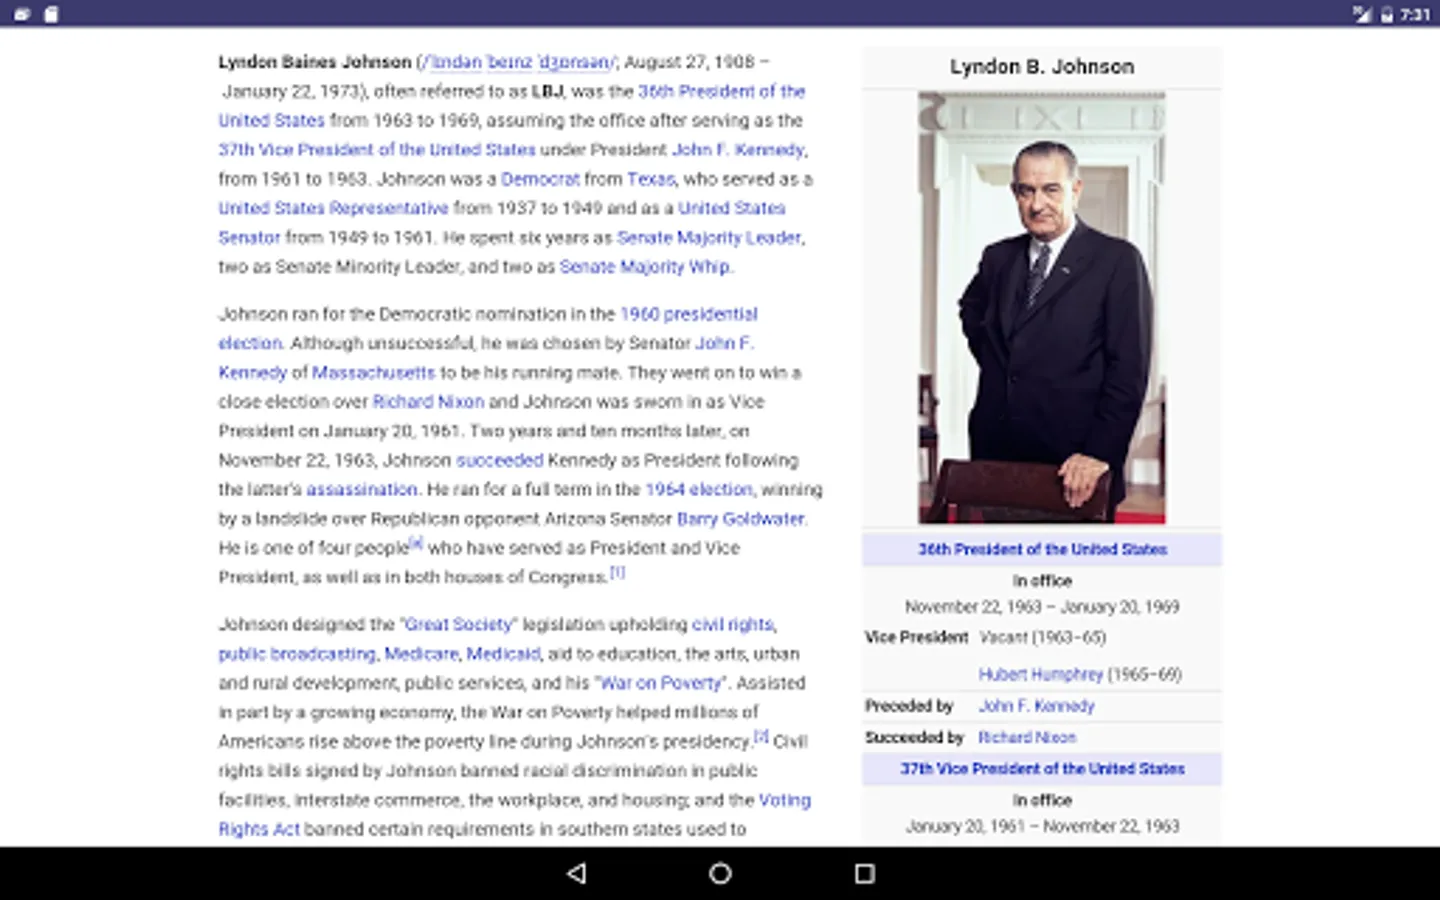Follow the '37th Vice President of the United States' paragraph link
This screenshot has width=1440, height=900.
[377, 150]
